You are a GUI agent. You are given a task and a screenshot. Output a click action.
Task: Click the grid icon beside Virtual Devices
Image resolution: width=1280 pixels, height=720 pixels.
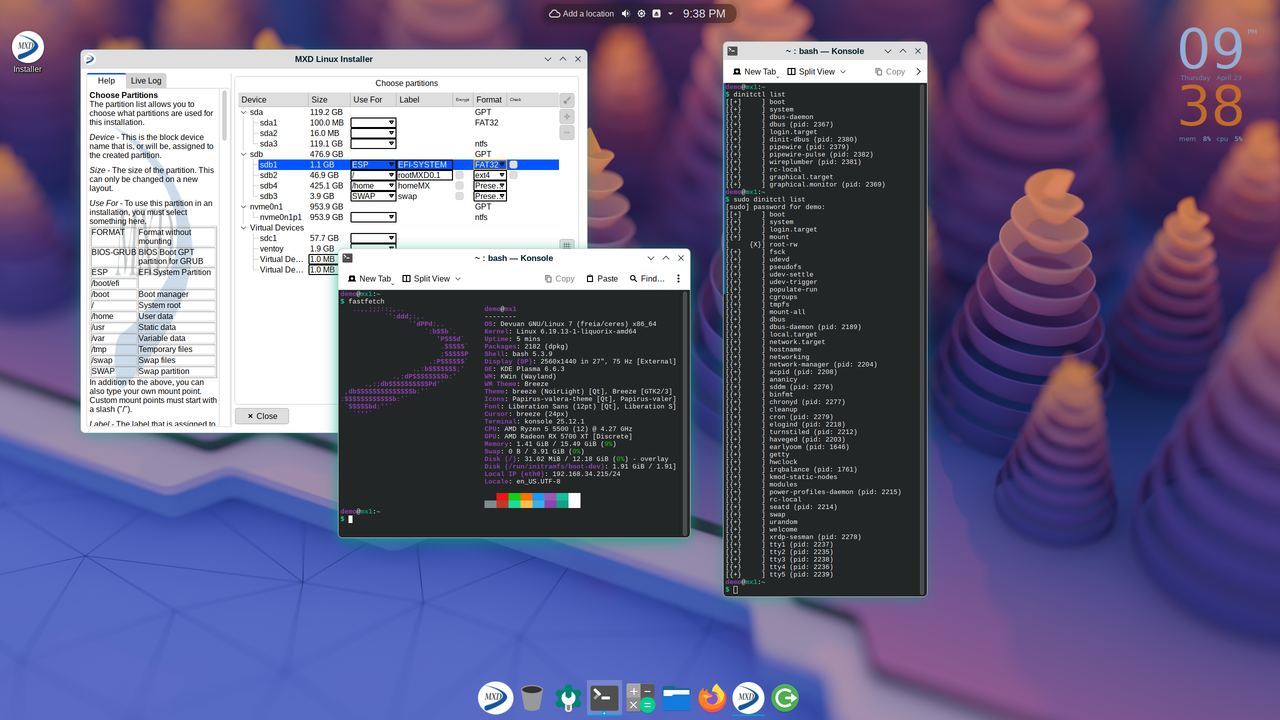coord(567,245)
